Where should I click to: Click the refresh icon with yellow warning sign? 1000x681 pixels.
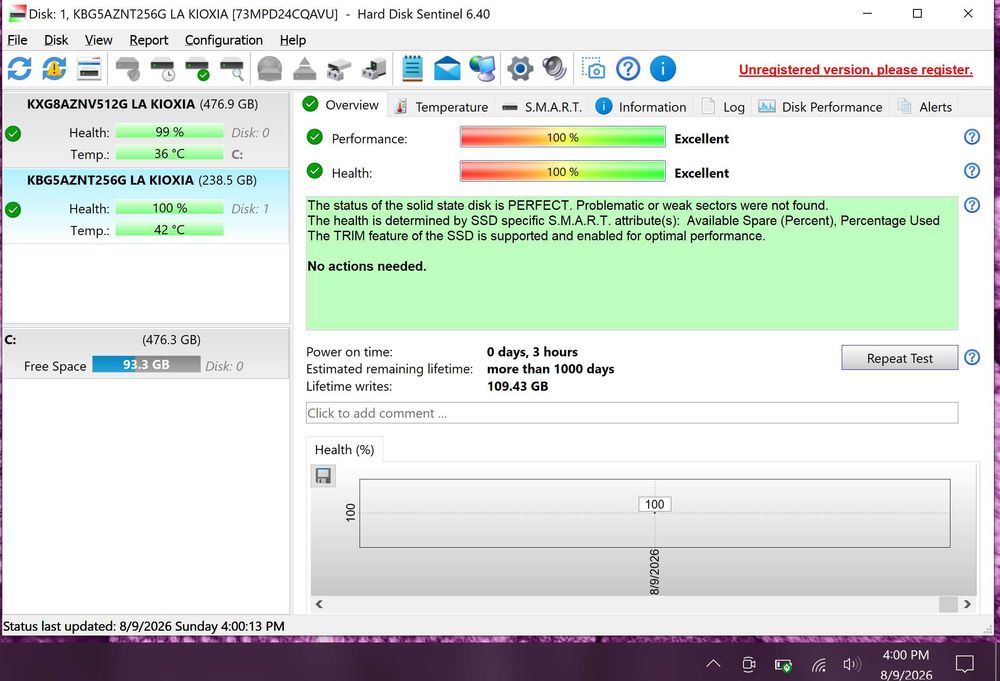click(x=54, y=68)
